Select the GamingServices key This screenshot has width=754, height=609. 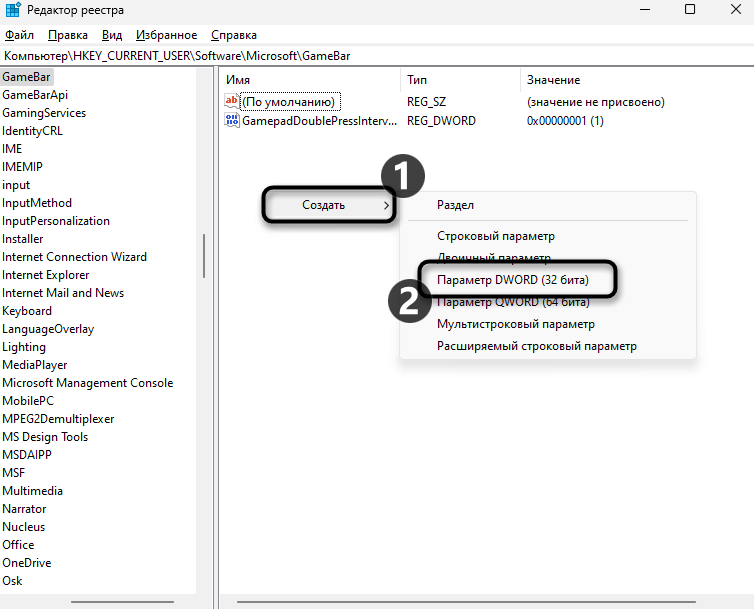coord(44,113)
